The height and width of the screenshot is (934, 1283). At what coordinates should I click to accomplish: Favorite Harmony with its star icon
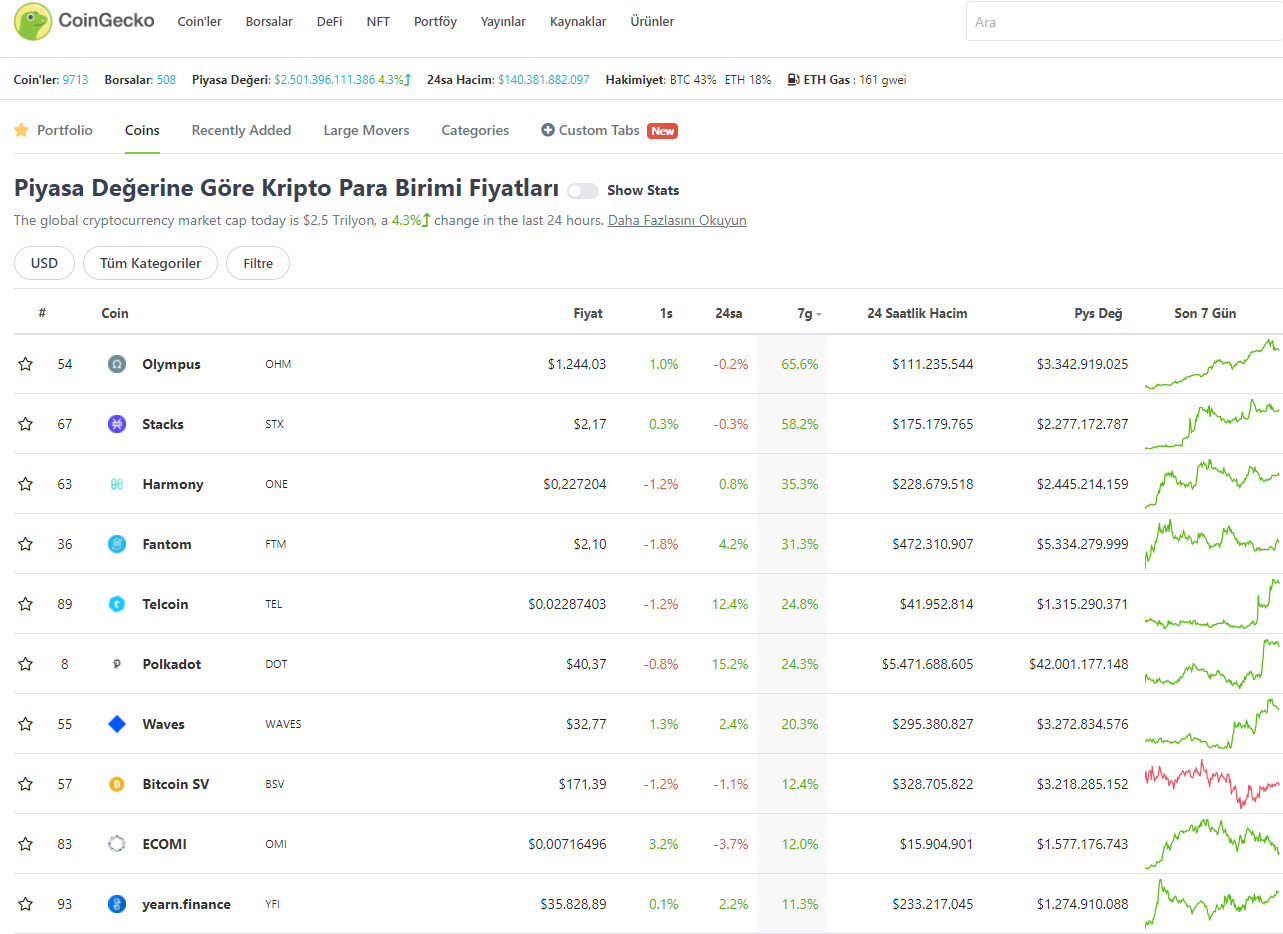coord(25,484)
